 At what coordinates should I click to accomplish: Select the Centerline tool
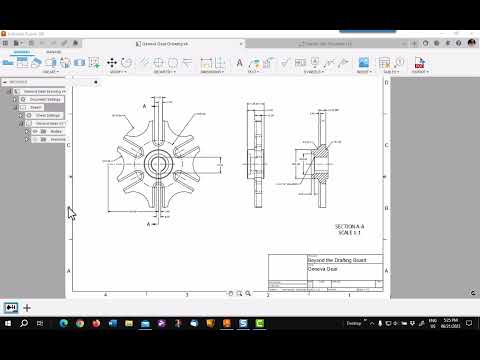[x=144, y=62]
